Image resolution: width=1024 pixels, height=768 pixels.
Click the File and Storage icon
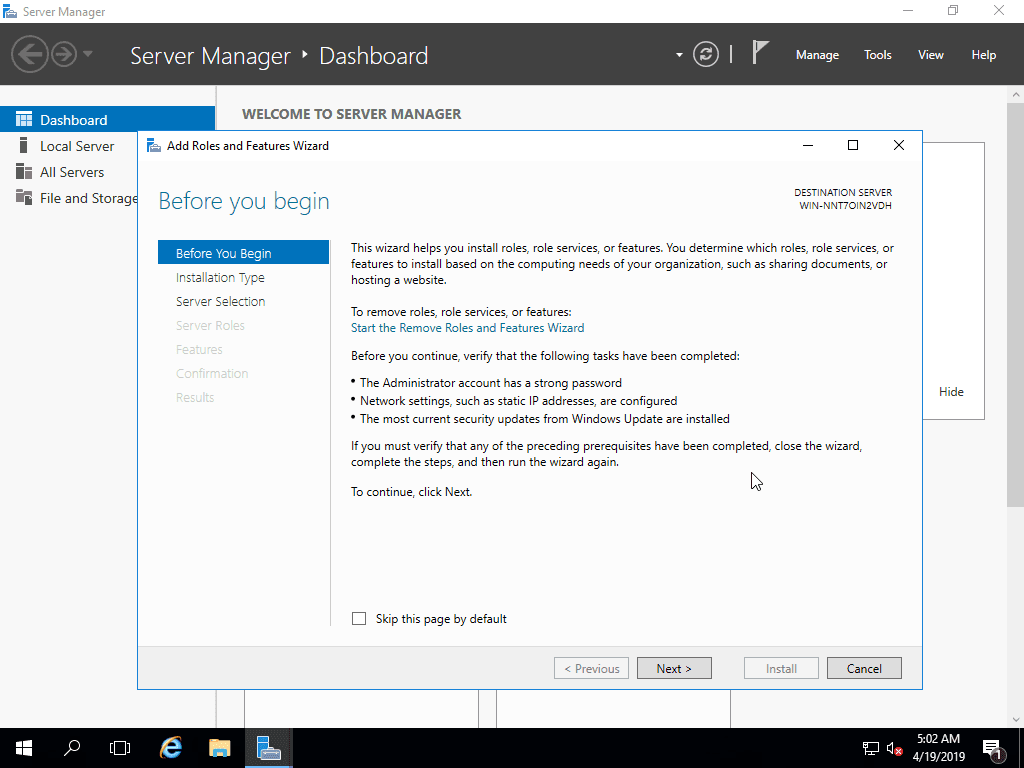24,197
